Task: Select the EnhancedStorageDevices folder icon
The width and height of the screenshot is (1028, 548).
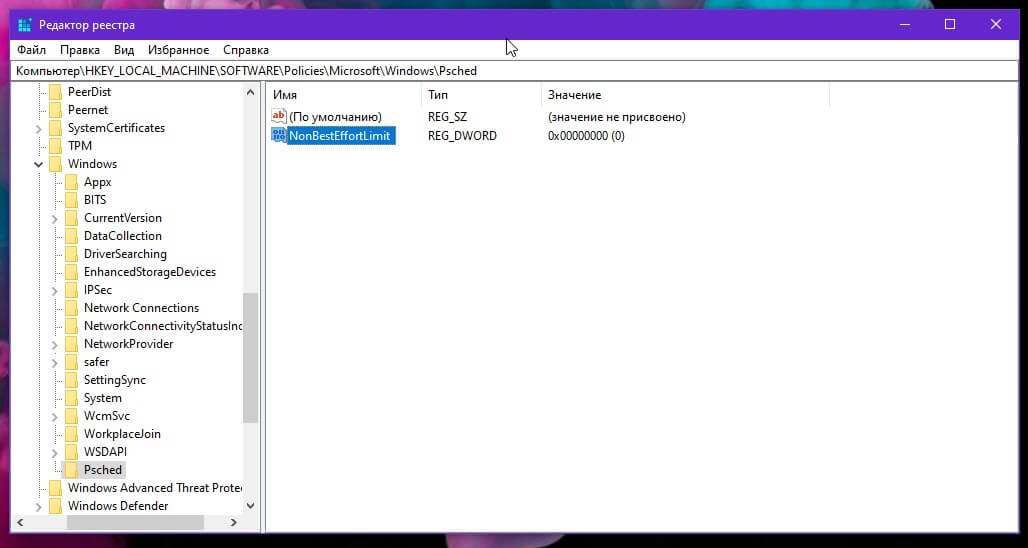Action: point(71,272)
